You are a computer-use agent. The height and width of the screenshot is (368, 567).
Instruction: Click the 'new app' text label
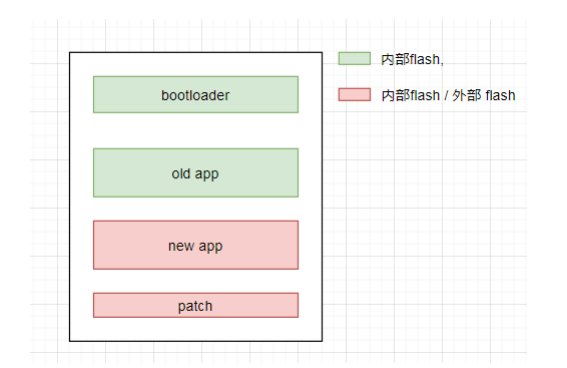[x=195, y=246]
